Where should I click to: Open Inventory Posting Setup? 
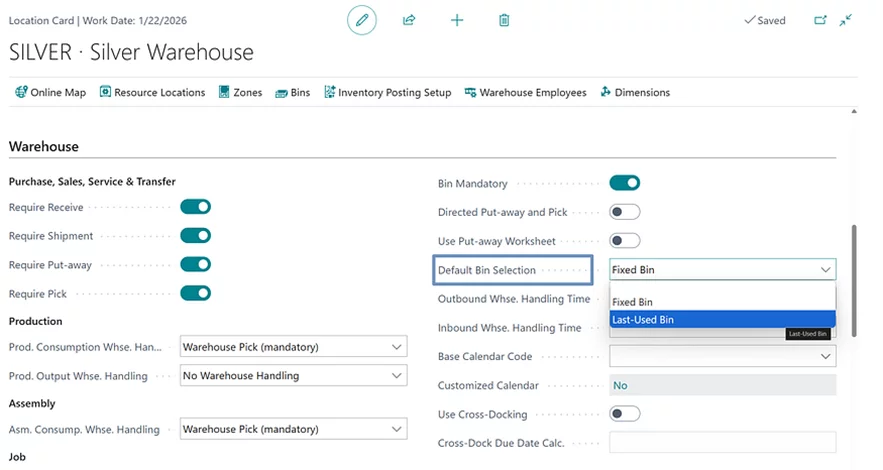click(388, 92)
